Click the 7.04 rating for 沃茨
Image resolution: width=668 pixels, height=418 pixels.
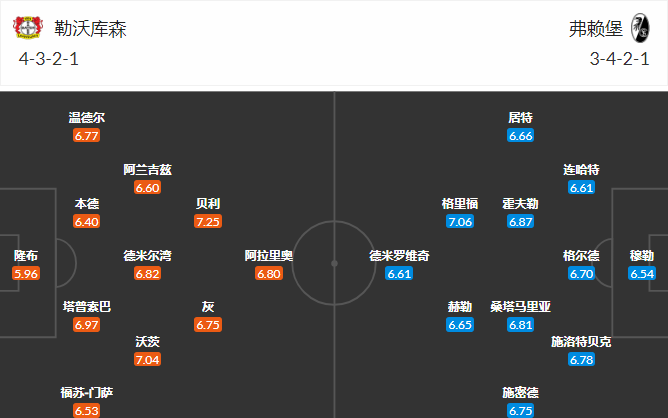click(x=147, y=359)
